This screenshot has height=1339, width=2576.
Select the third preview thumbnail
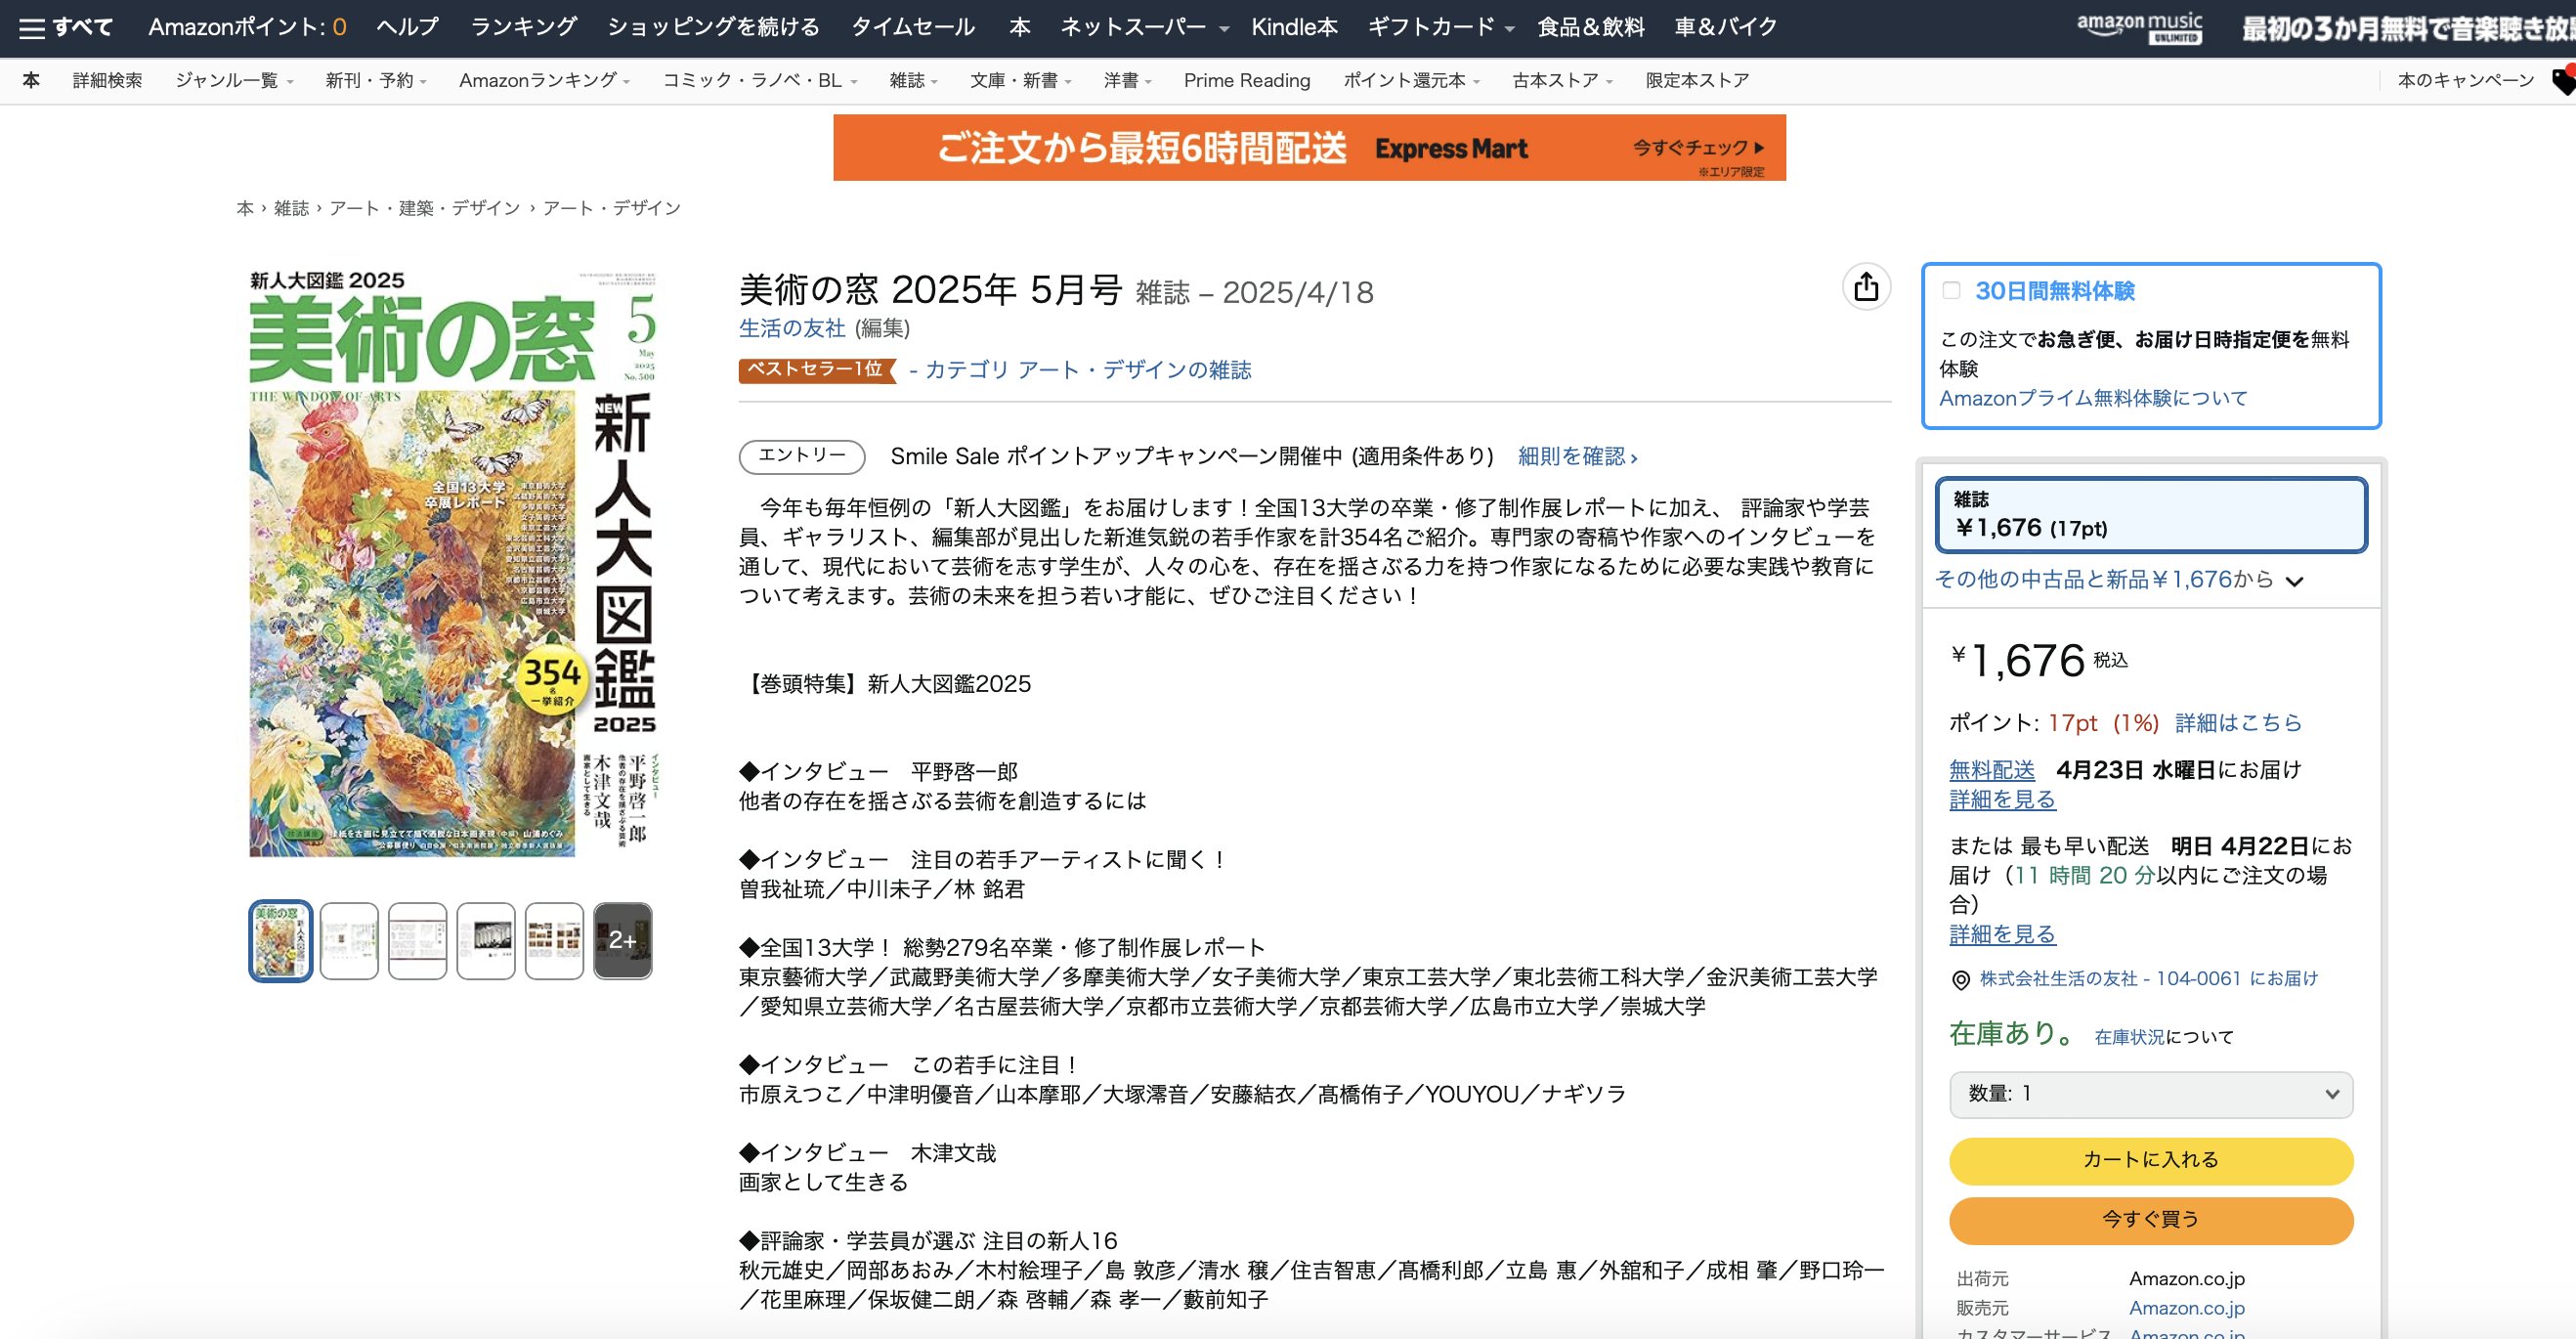[417, 941]
